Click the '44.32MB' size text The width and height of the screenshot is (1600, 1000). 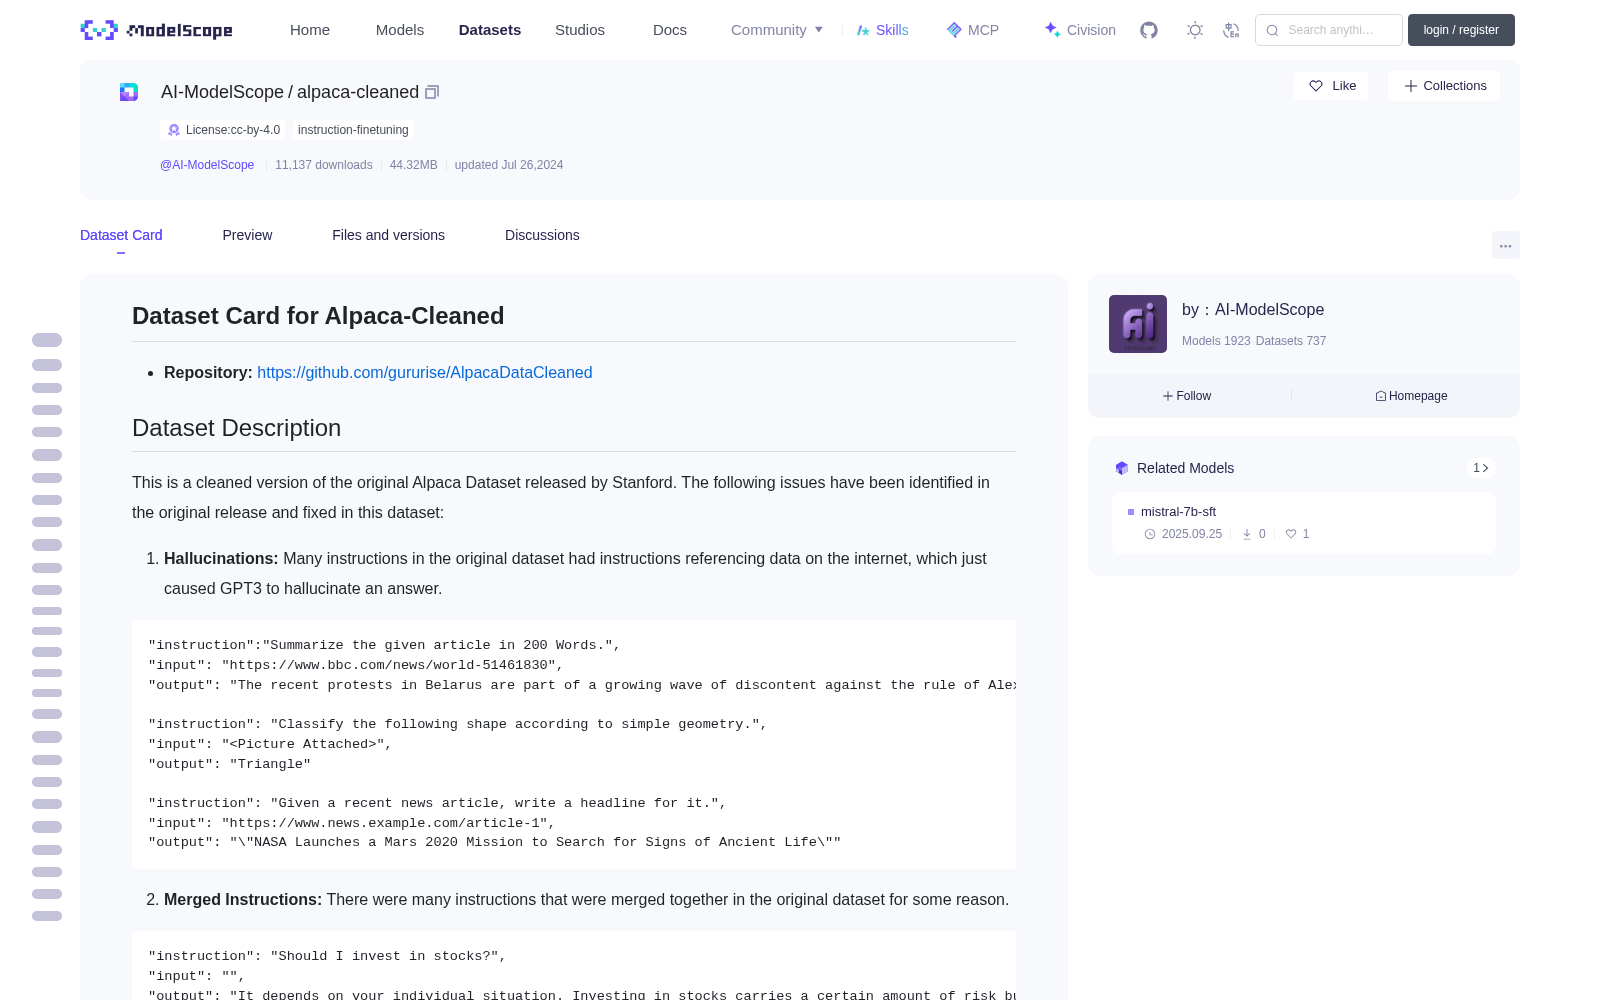(x=414, y=165)
